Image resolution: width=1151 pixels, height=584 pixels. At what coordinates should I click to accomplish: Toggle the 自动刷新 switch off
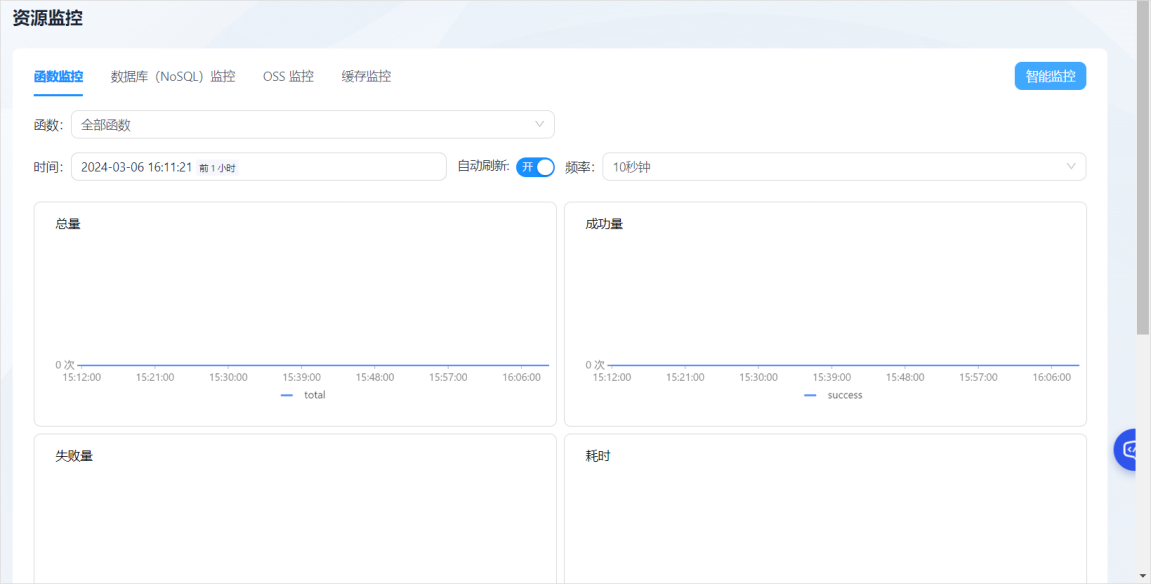pyautogui.click(x=535, y=167)
